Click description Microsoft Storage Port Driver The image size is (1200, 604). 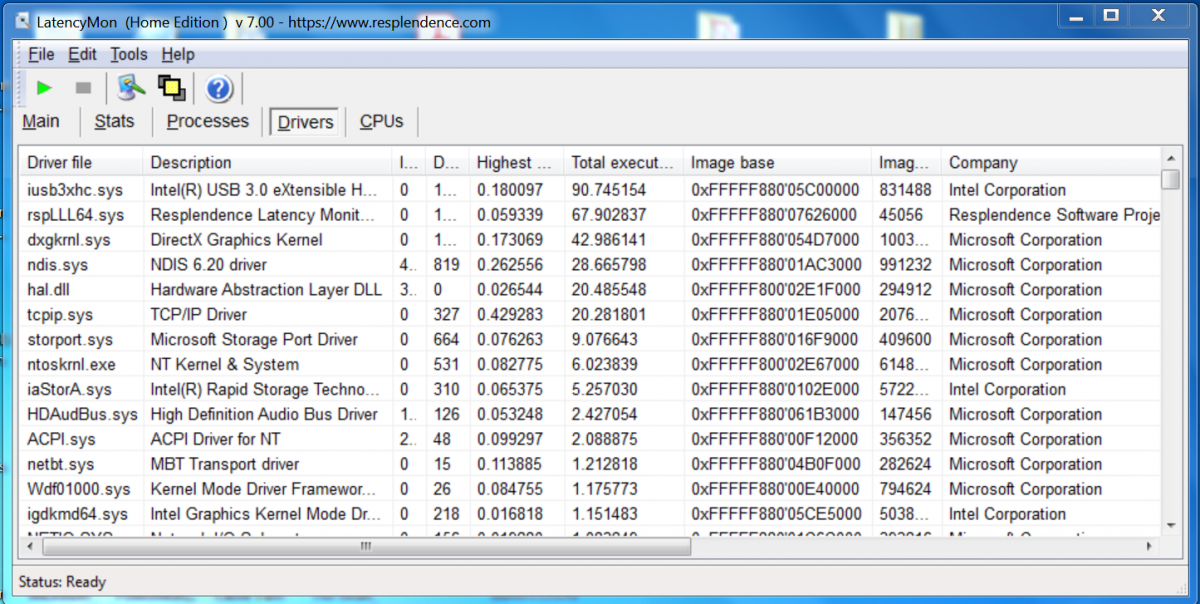(254, 340)
